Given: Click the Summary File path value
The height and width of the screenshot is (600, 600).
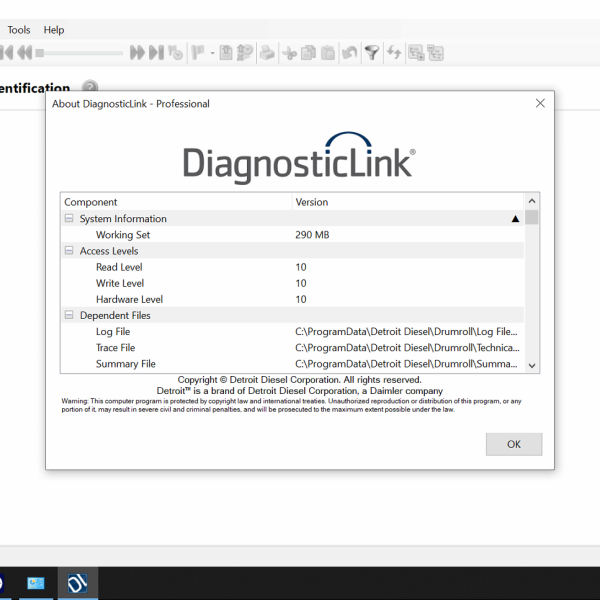Looking at the screenshot, I should point(406,364).
